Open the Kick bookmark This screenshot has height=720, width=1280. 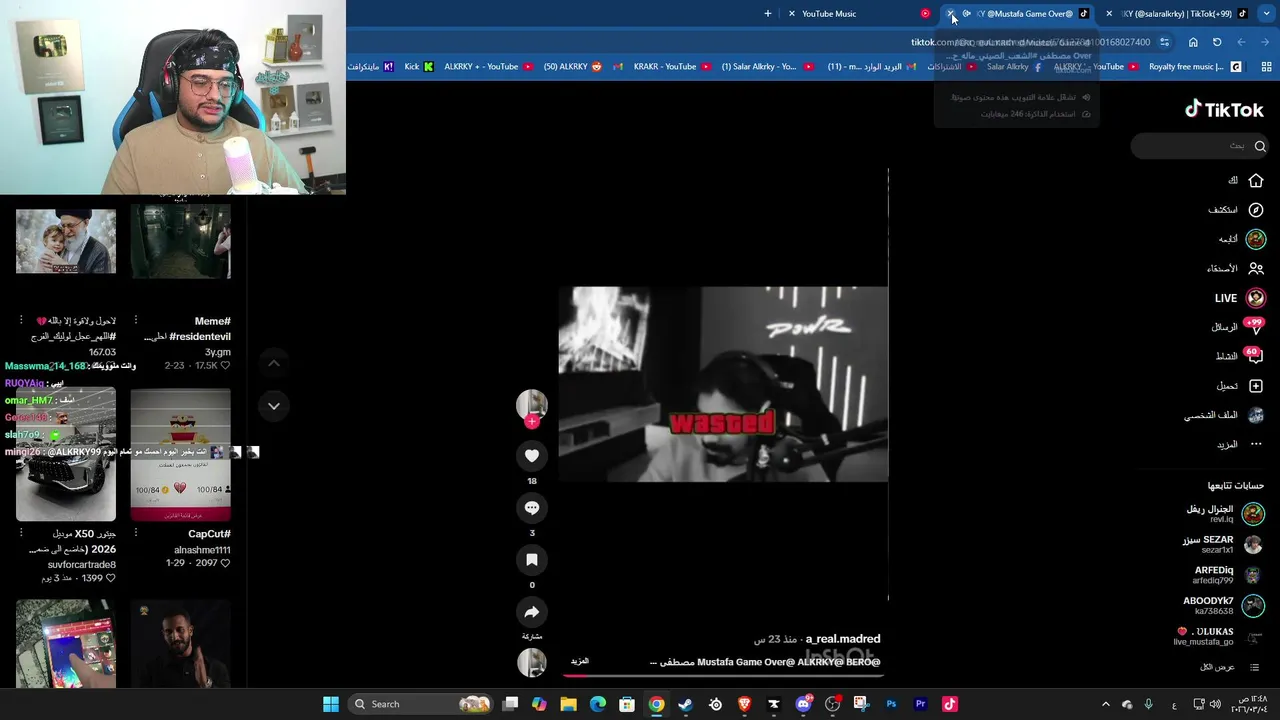[x=419, y=67]
